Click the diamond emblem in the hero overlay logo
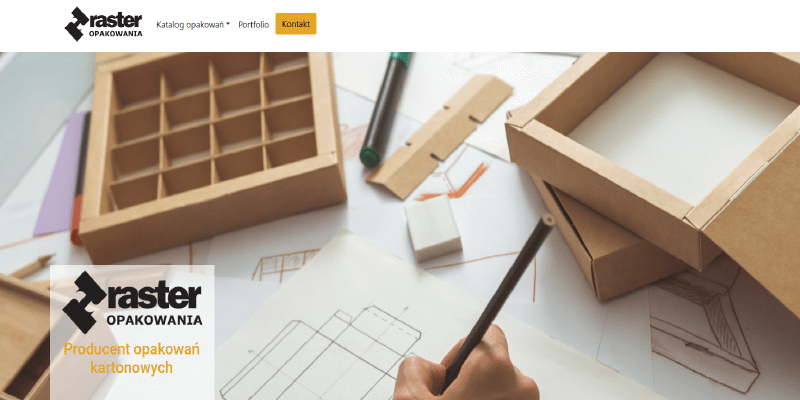 click(85, 302)
